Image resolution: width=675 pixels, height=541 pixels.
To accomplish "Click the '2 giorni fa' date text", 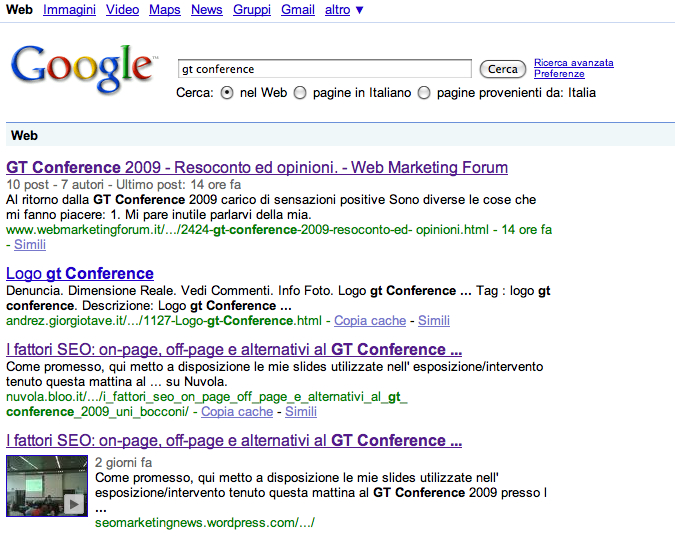I will [x=123, y=463].
